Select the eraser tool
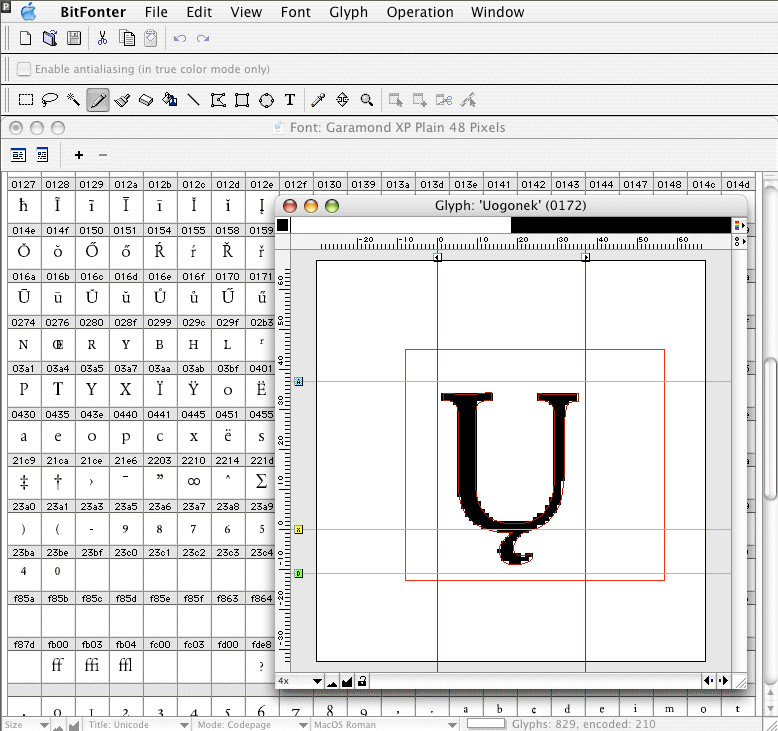 [x=146, y=100]
